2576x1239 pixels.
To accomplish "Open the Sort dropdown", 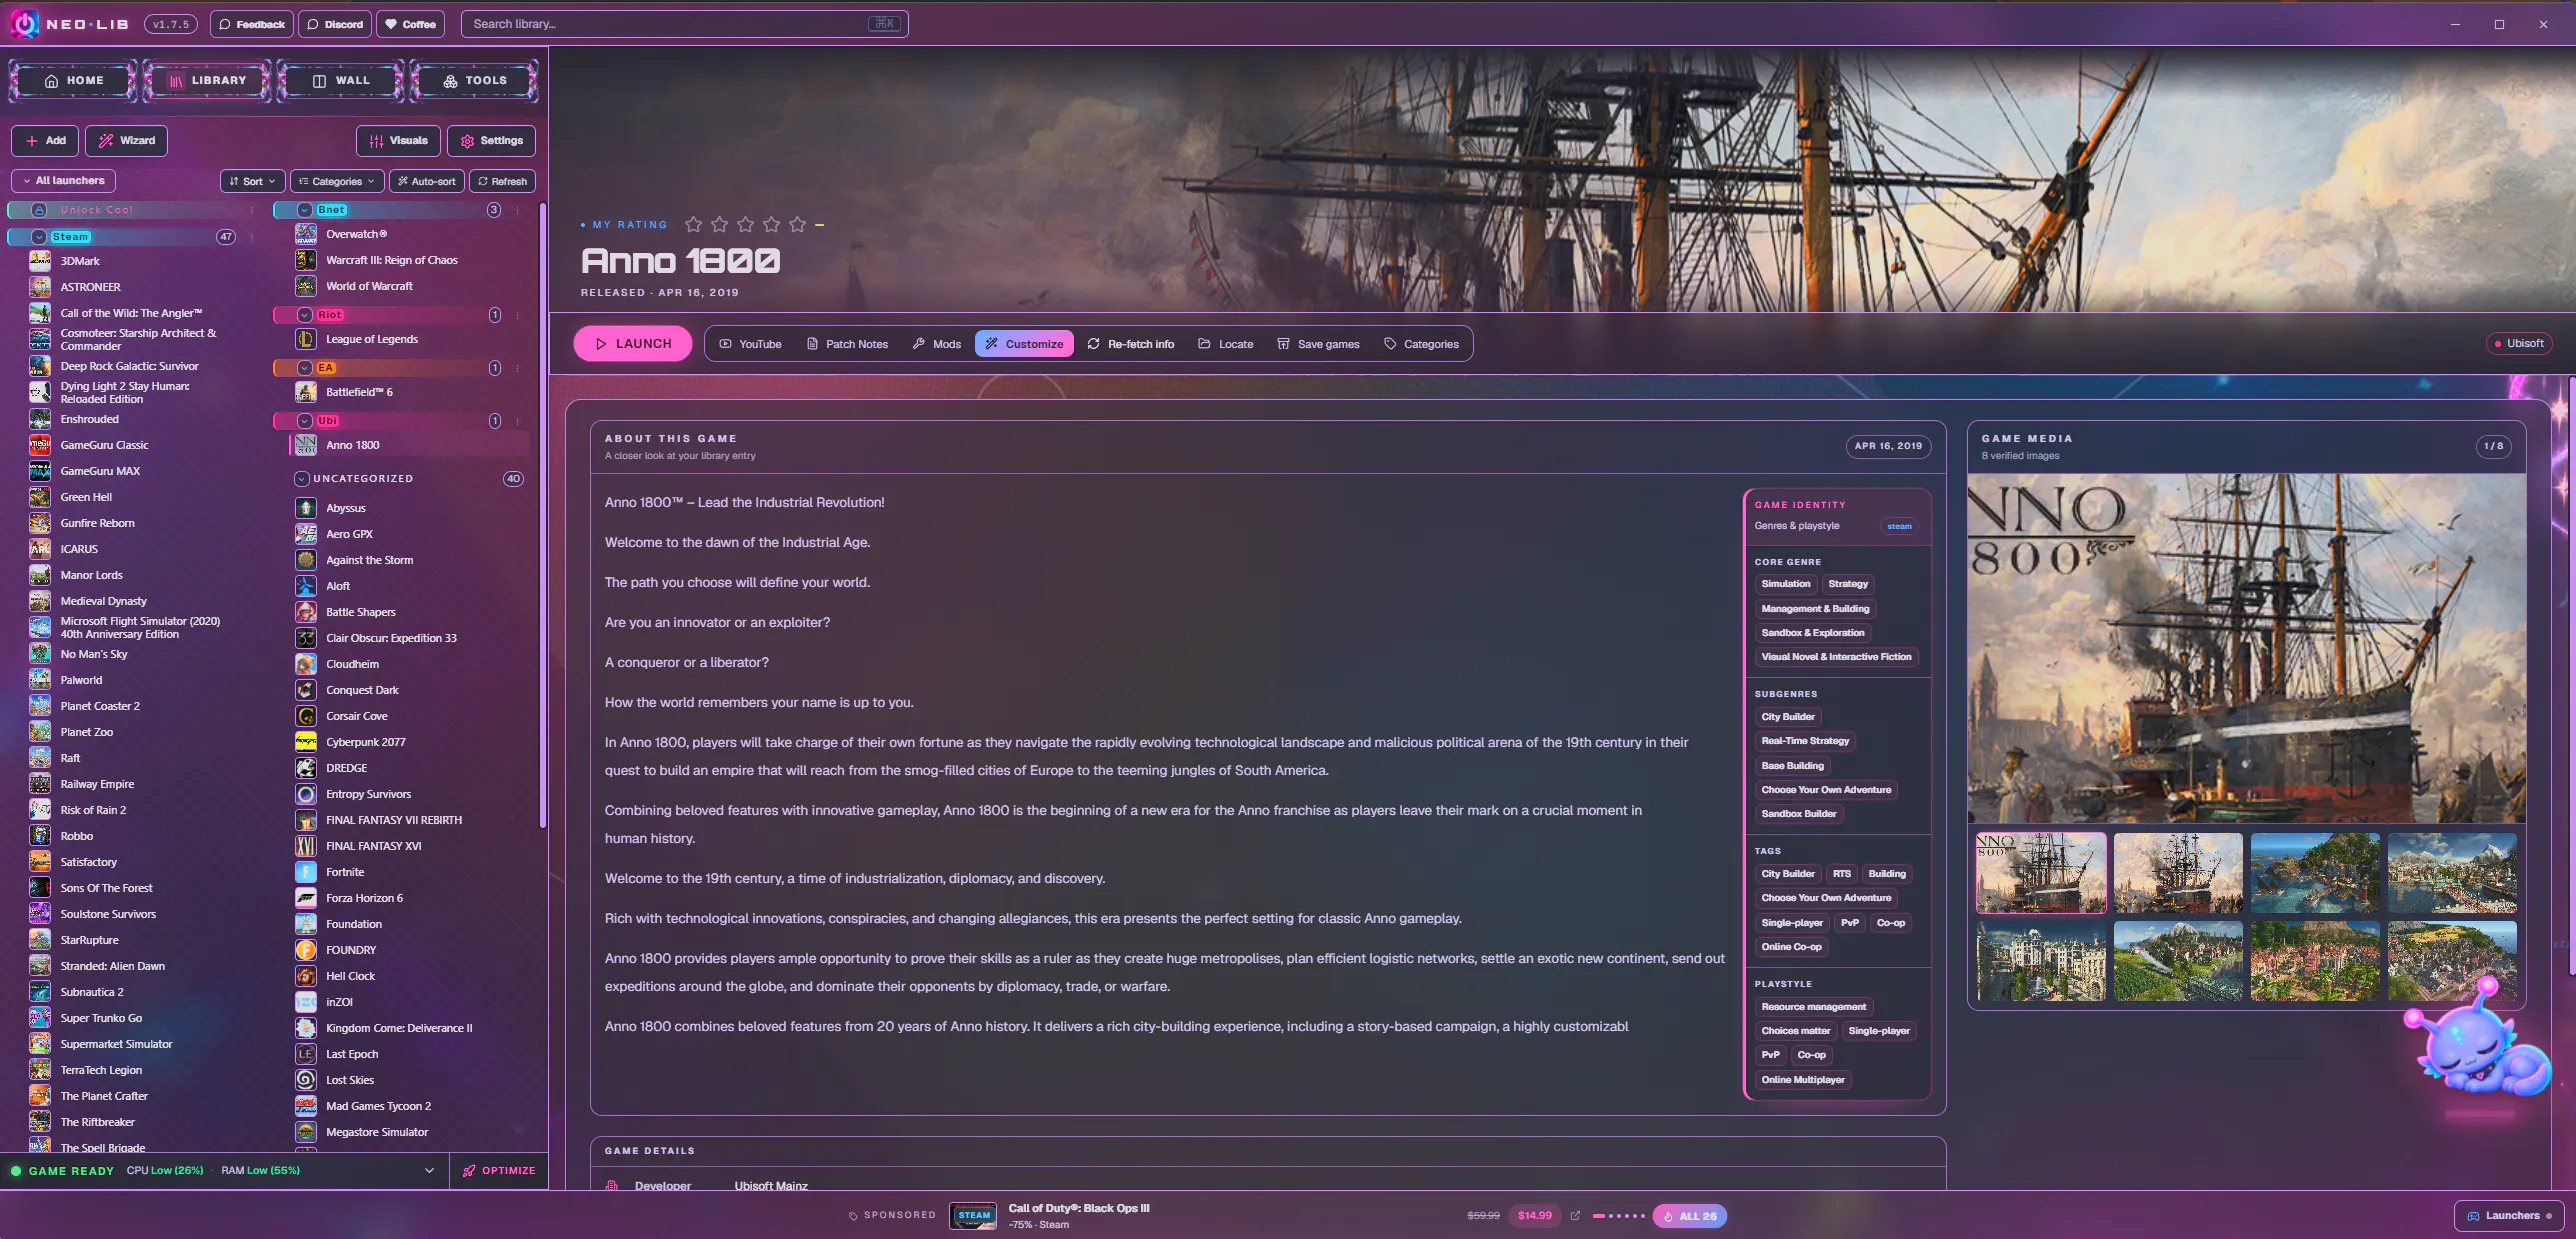I will (x=252, y=181).
